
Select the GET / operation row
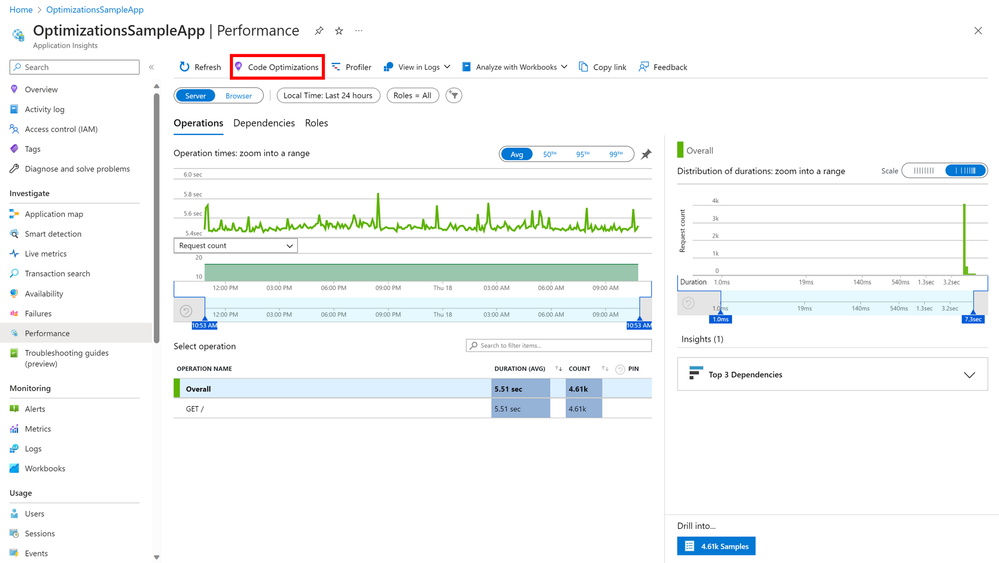412,409
